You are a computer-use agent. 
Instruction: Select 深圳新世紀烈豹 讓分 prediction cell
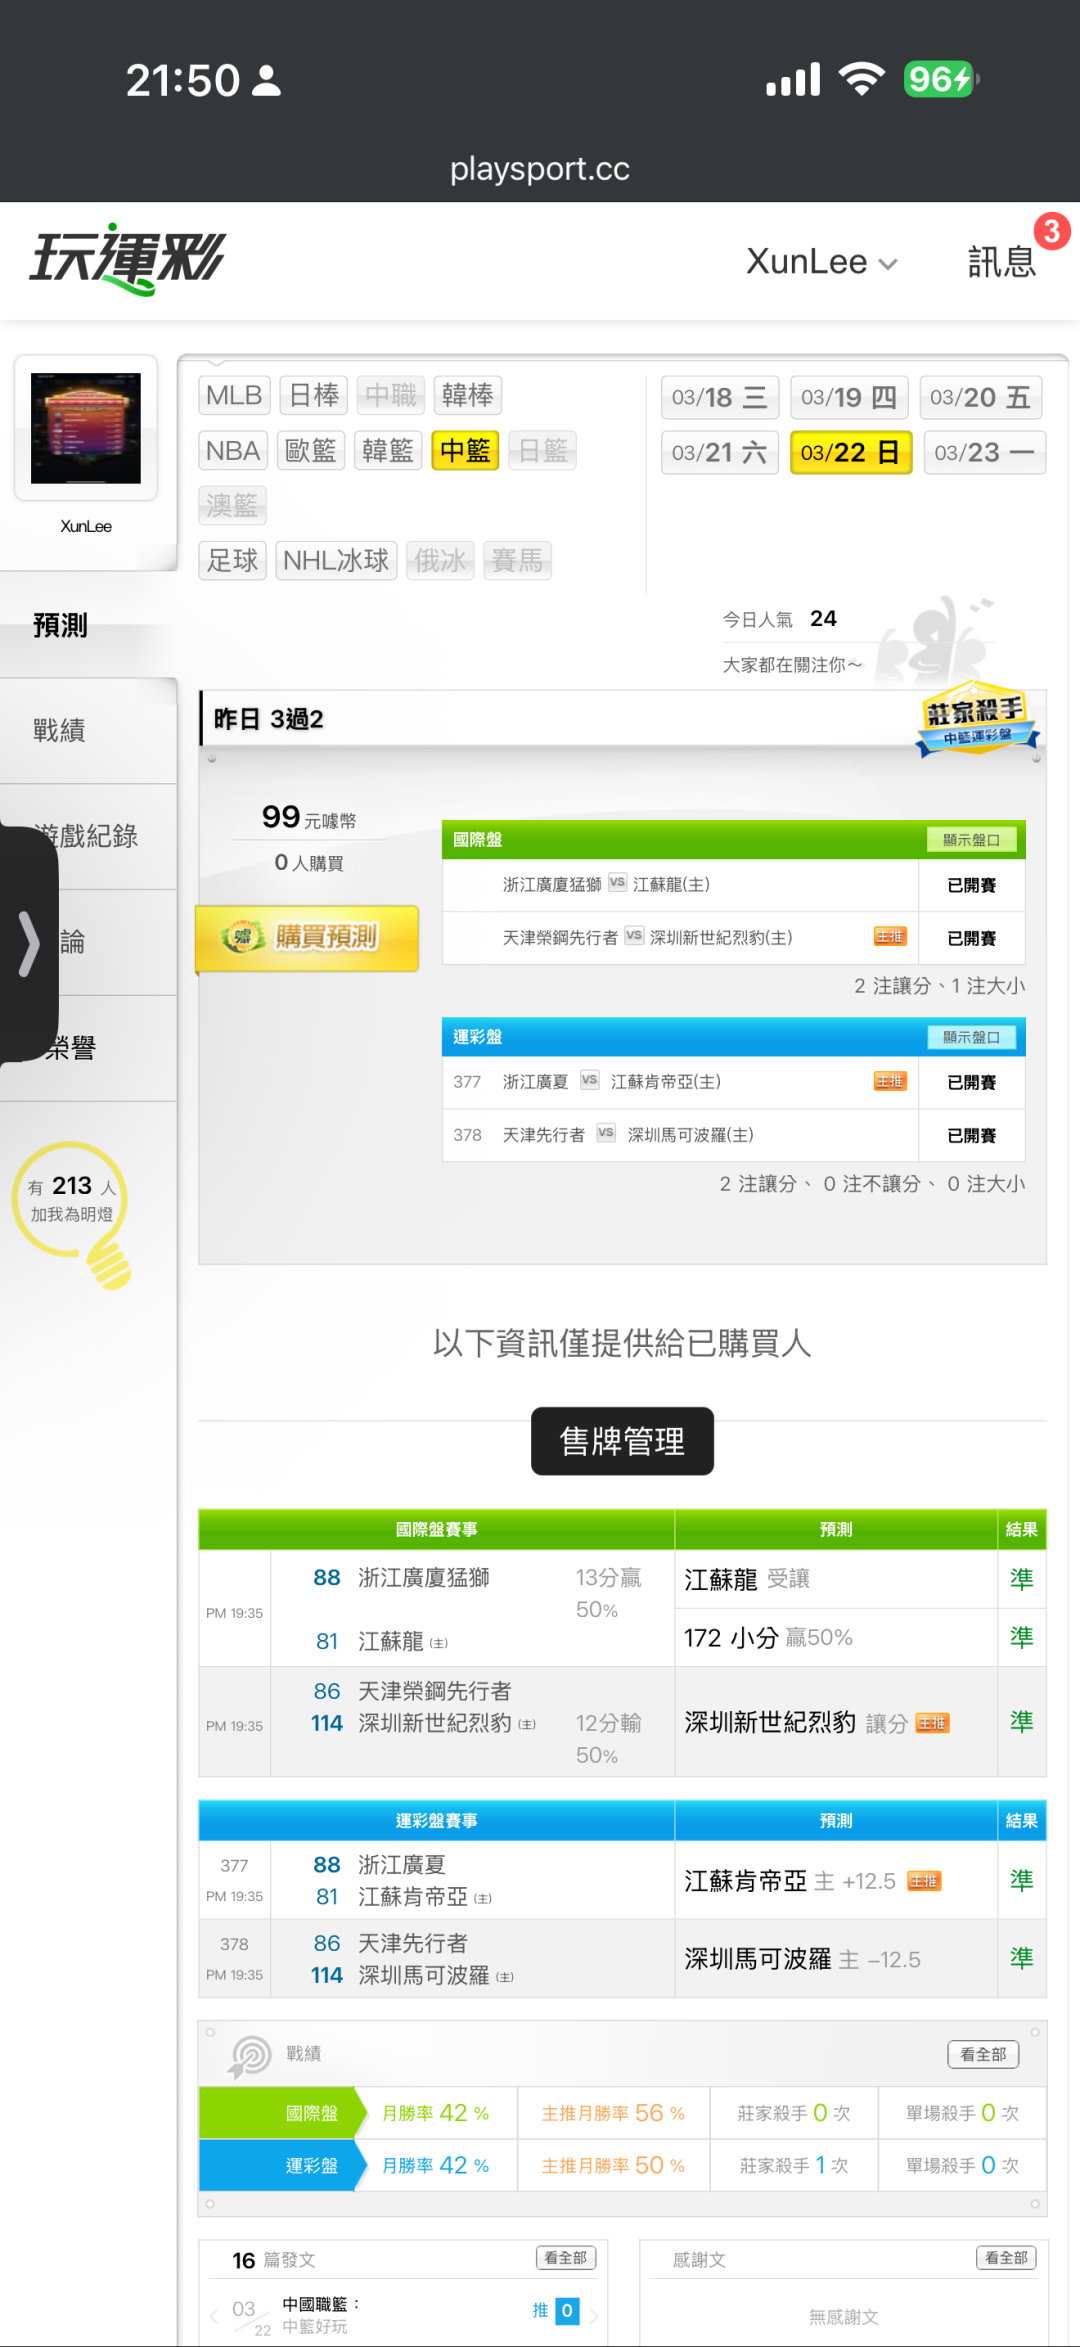tap(836, 1722)
